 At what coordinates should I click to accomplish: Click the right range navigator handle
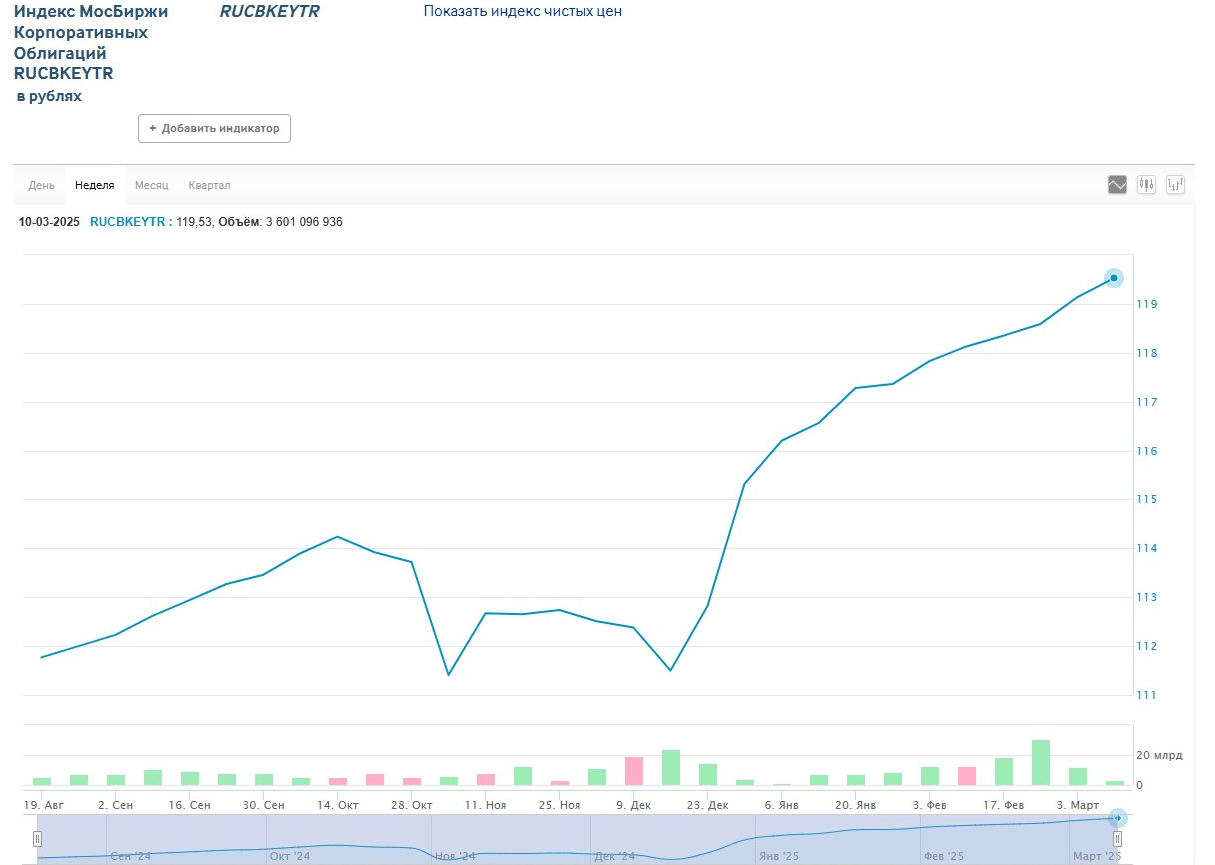[1118, 839]
